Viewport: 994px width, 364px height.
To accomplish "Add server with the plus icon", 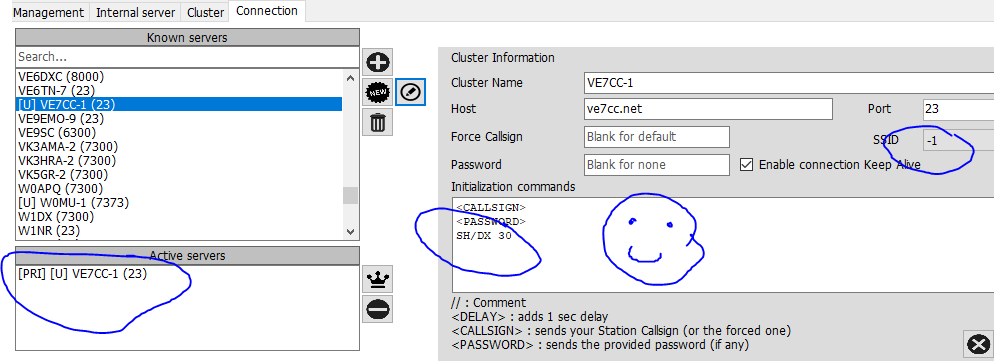I will pos(378,62).
